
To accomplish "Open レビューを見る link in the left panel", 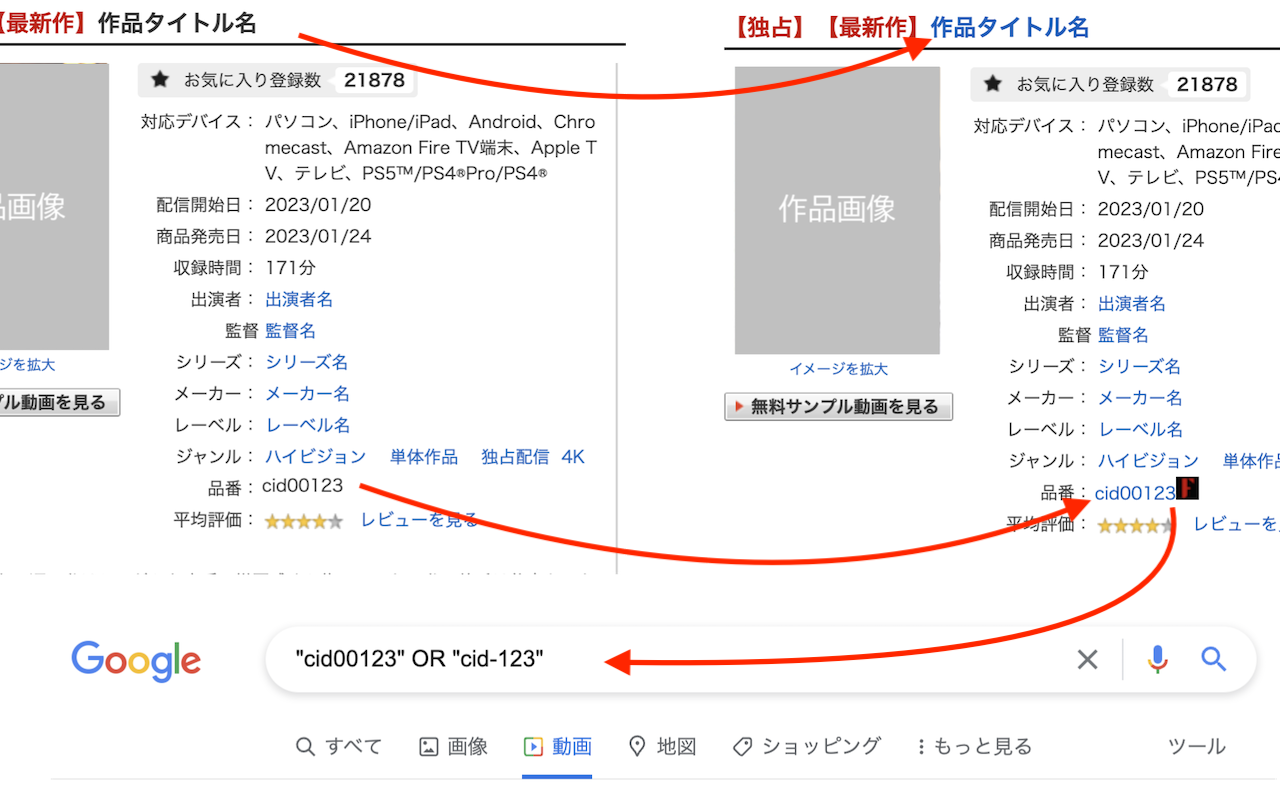I will point(419,520).
